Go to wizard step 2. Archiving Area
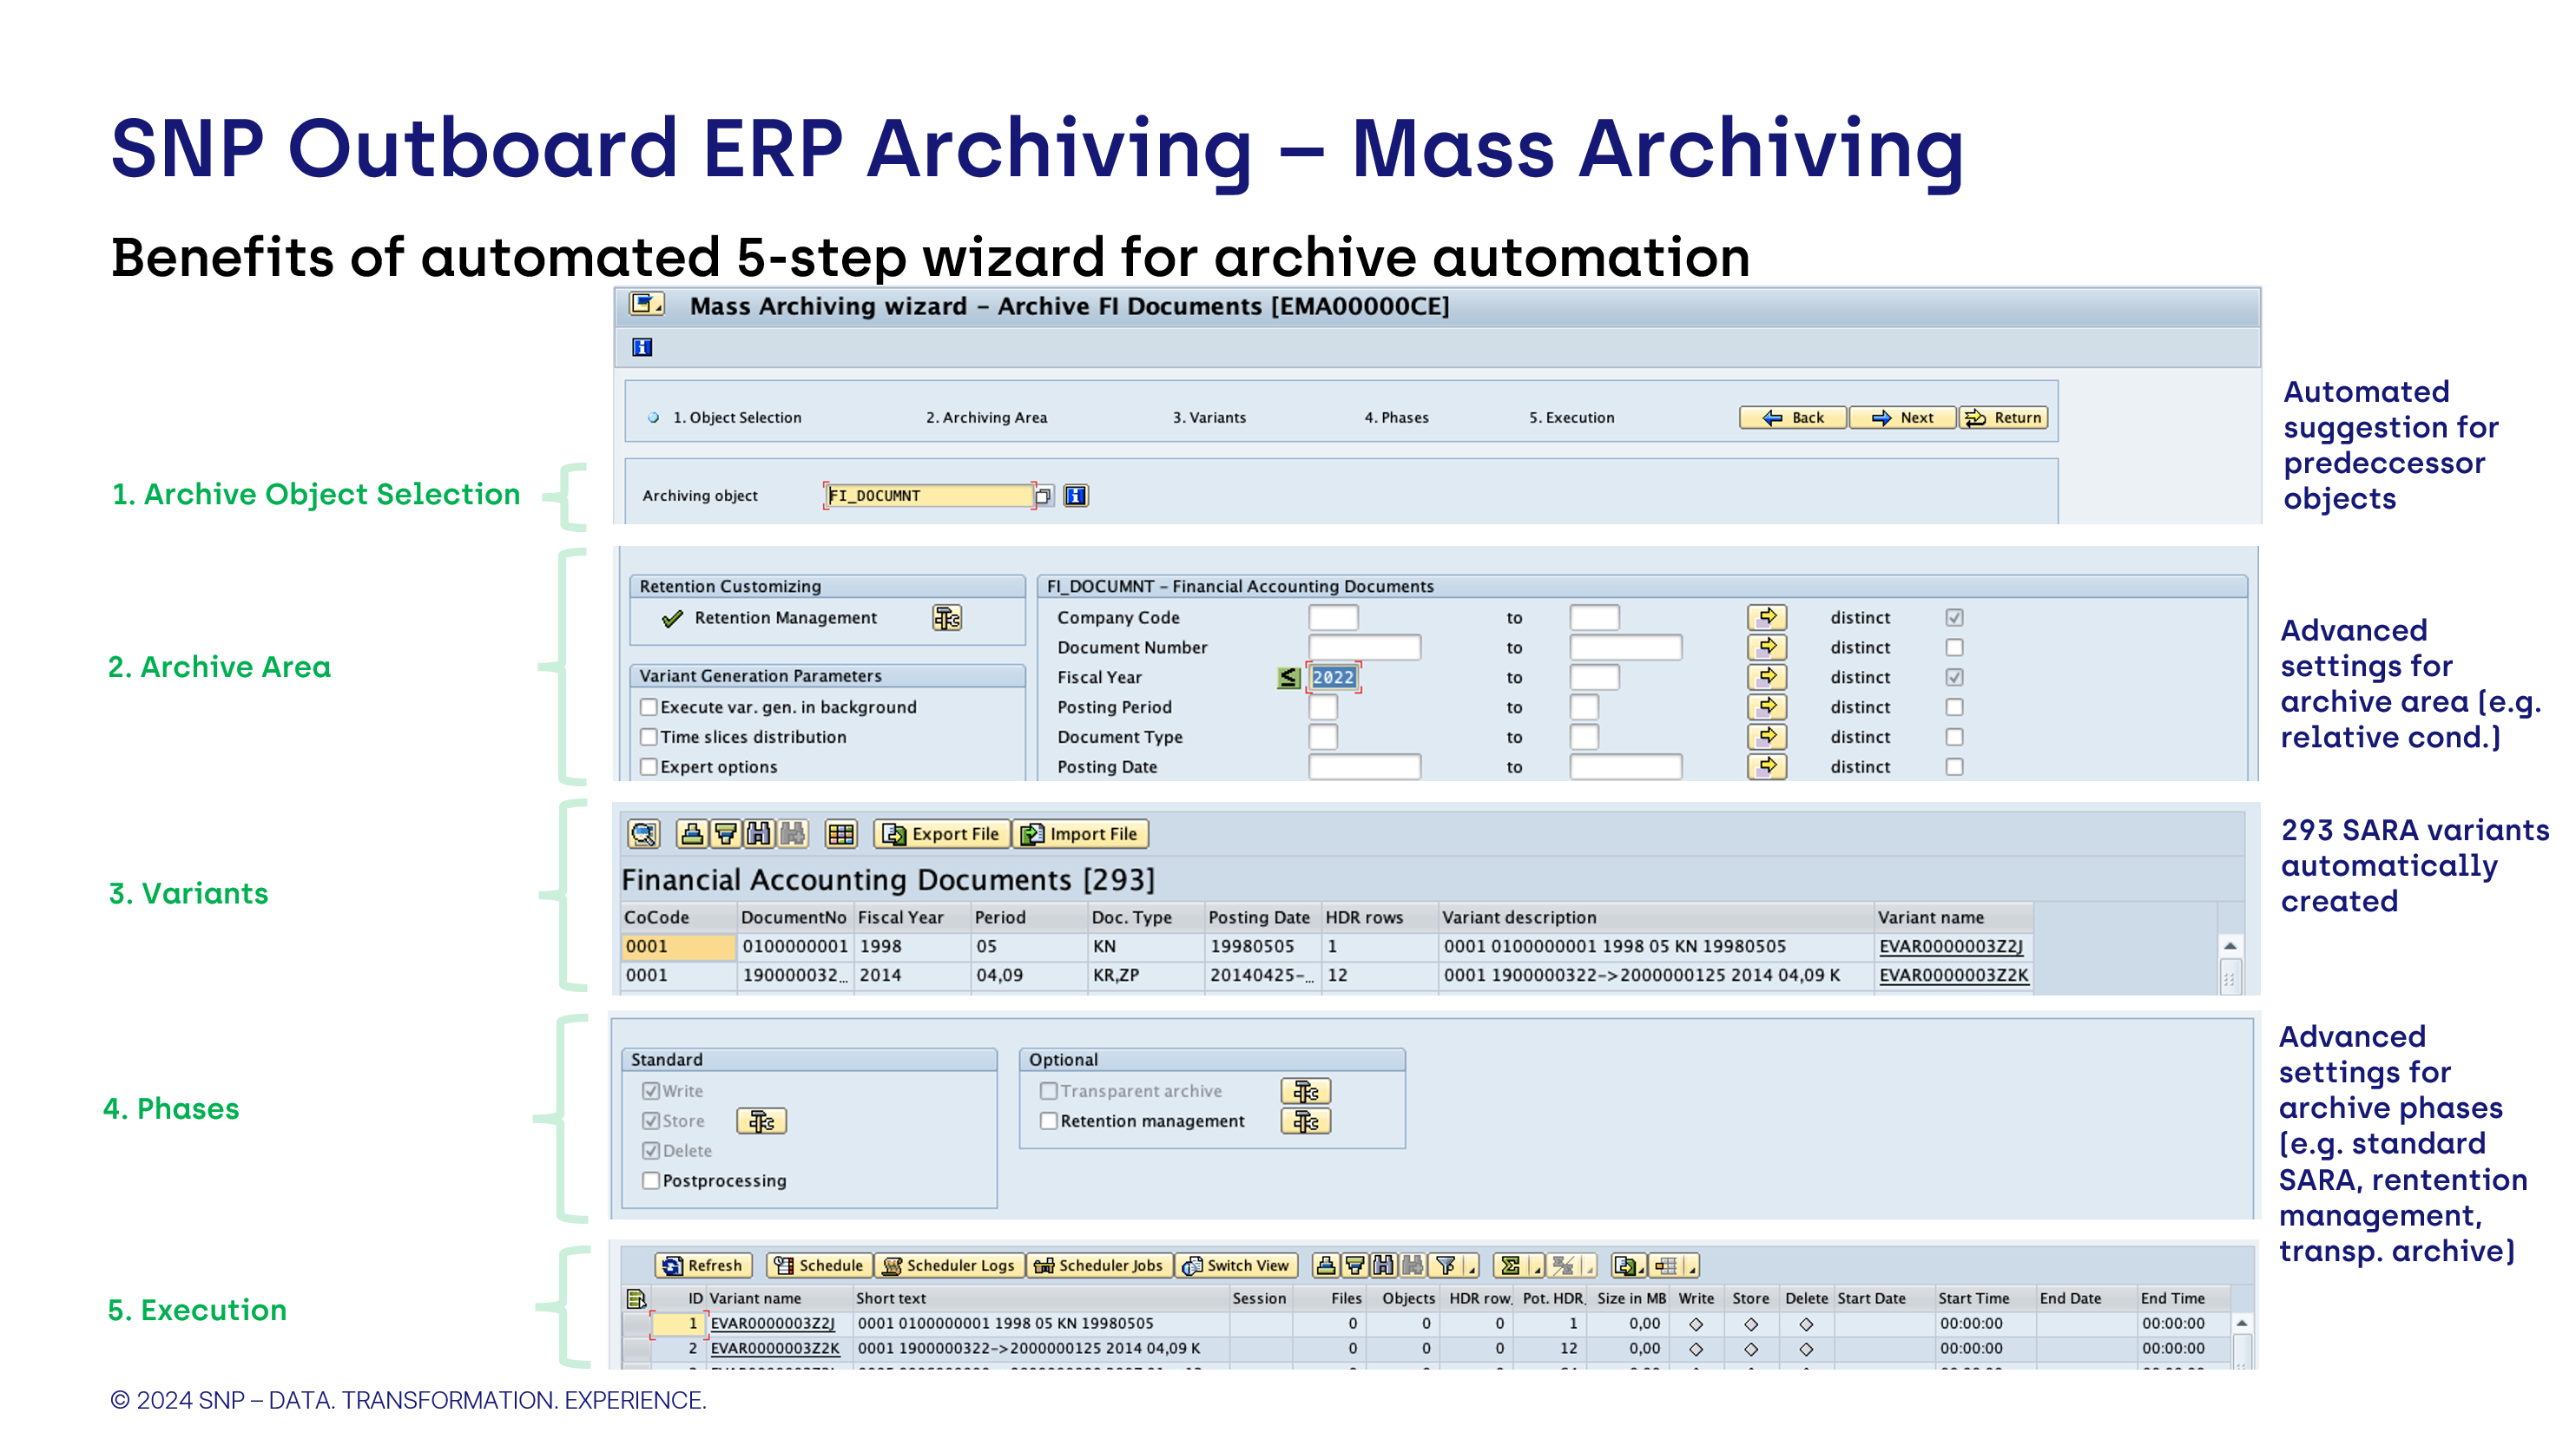This screenshot has height=1446, width=2576. [986, 418]
